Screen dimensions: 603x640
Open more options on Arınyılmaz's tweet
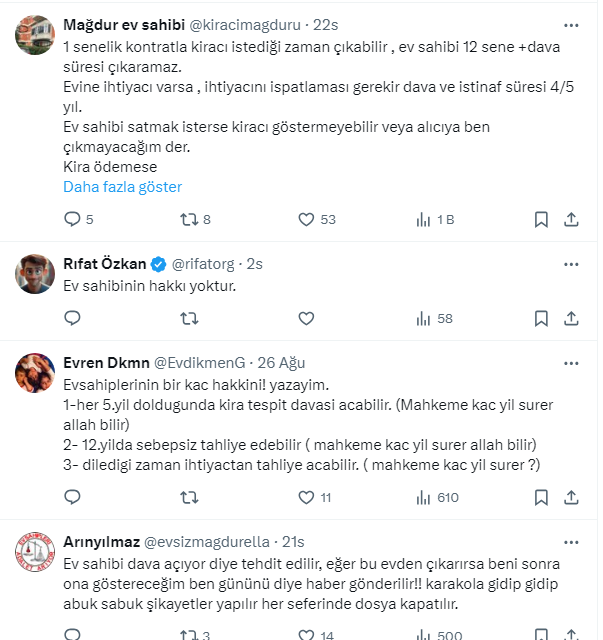coord(571,541)
